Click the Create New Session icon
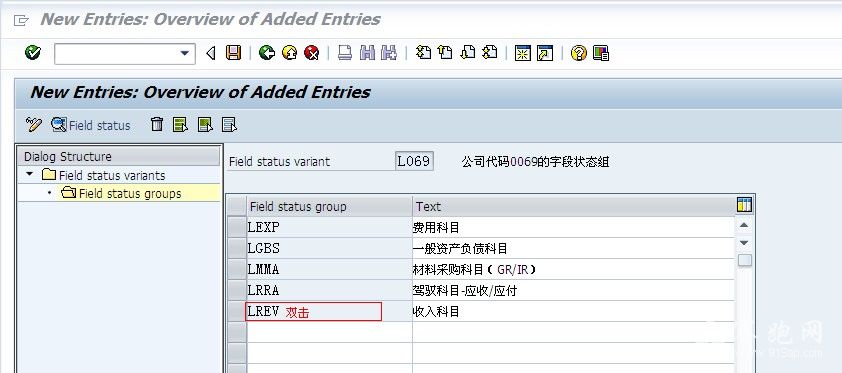 (x=522, y=53)
